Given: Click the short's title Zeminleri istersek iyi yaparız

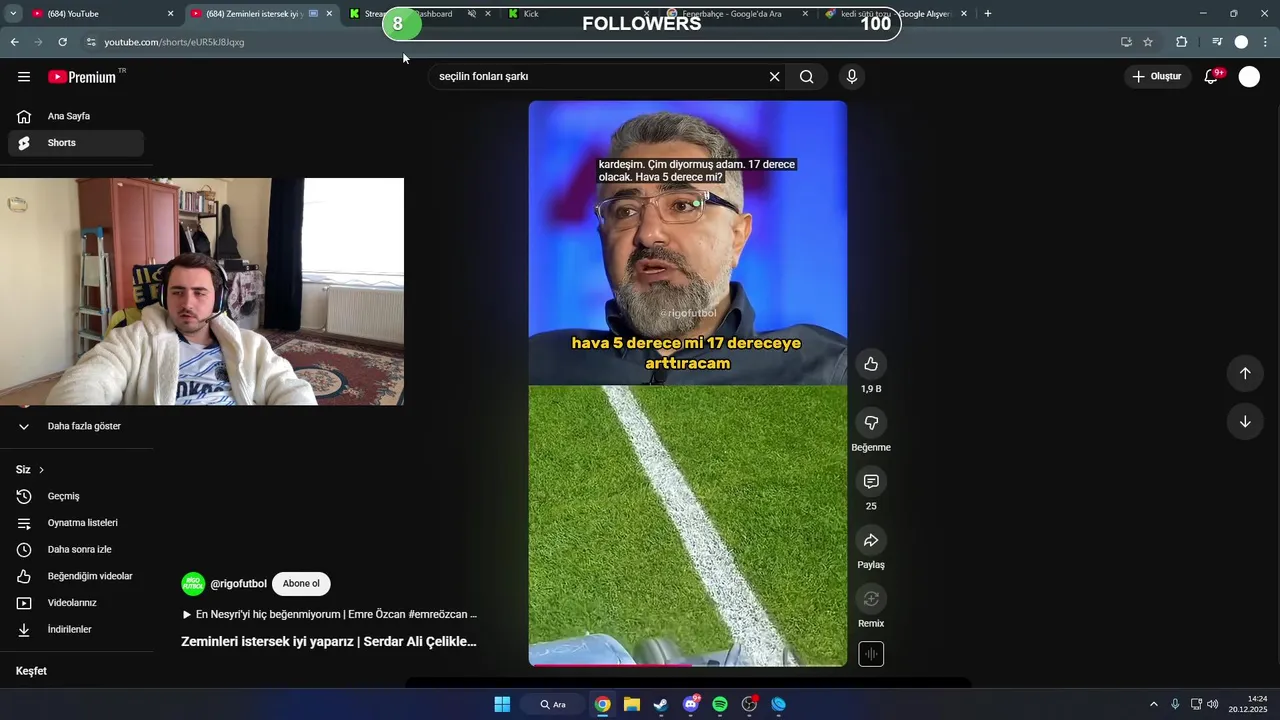Looking at the screenshot, I should pos(329,642).
